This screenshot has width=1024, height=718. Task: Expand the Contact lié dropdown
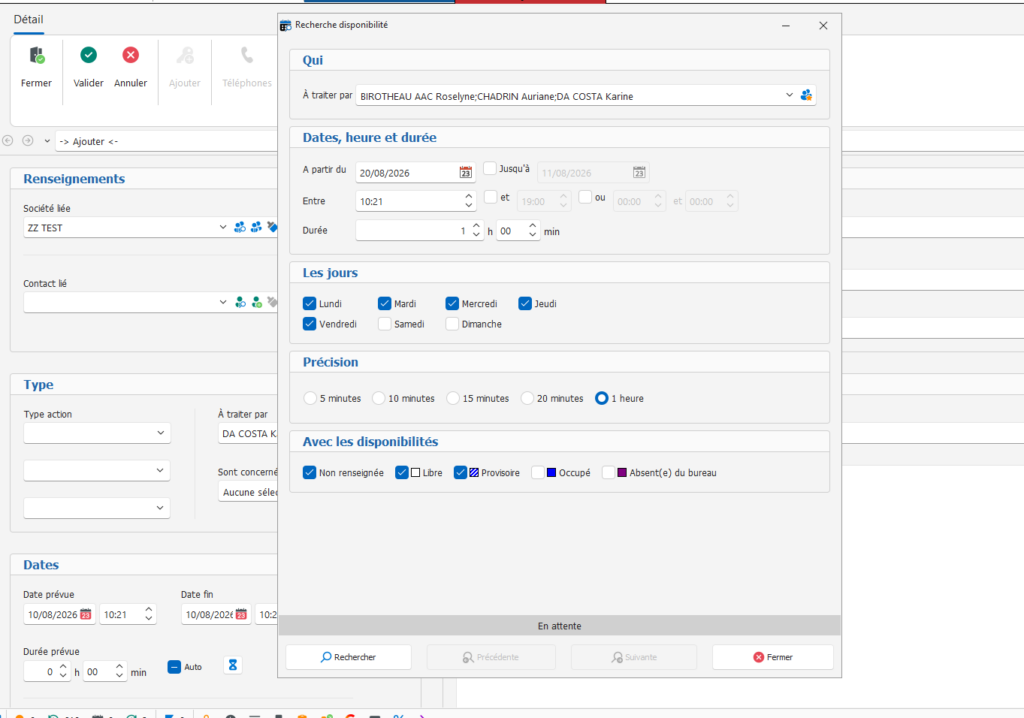pyautogui.click(x=223, y=302)
